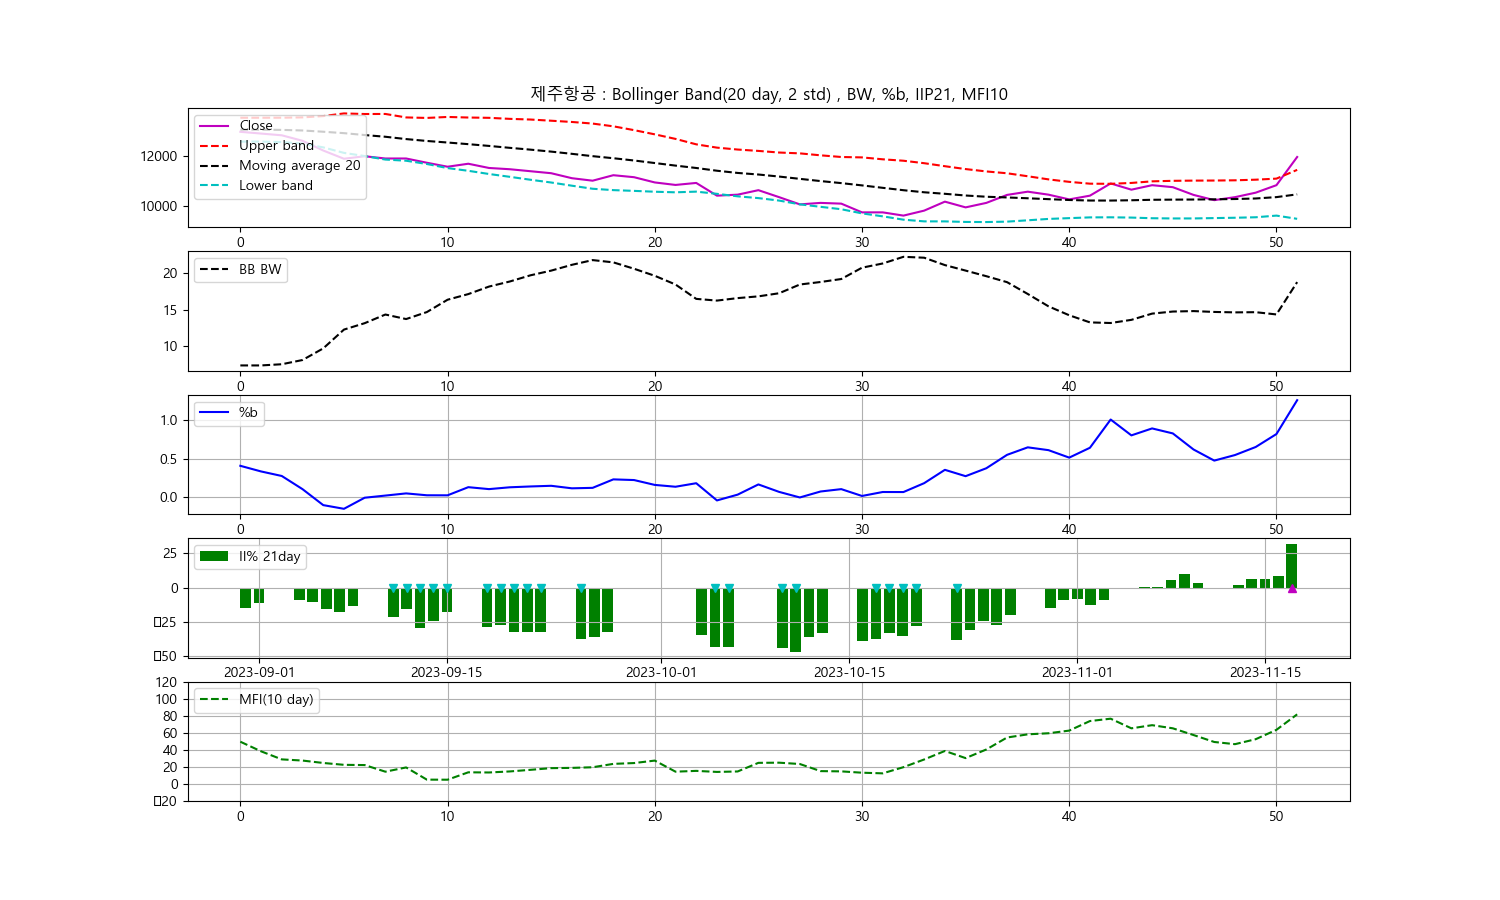Click the 12000 price axis label

(x=159, y=157)
